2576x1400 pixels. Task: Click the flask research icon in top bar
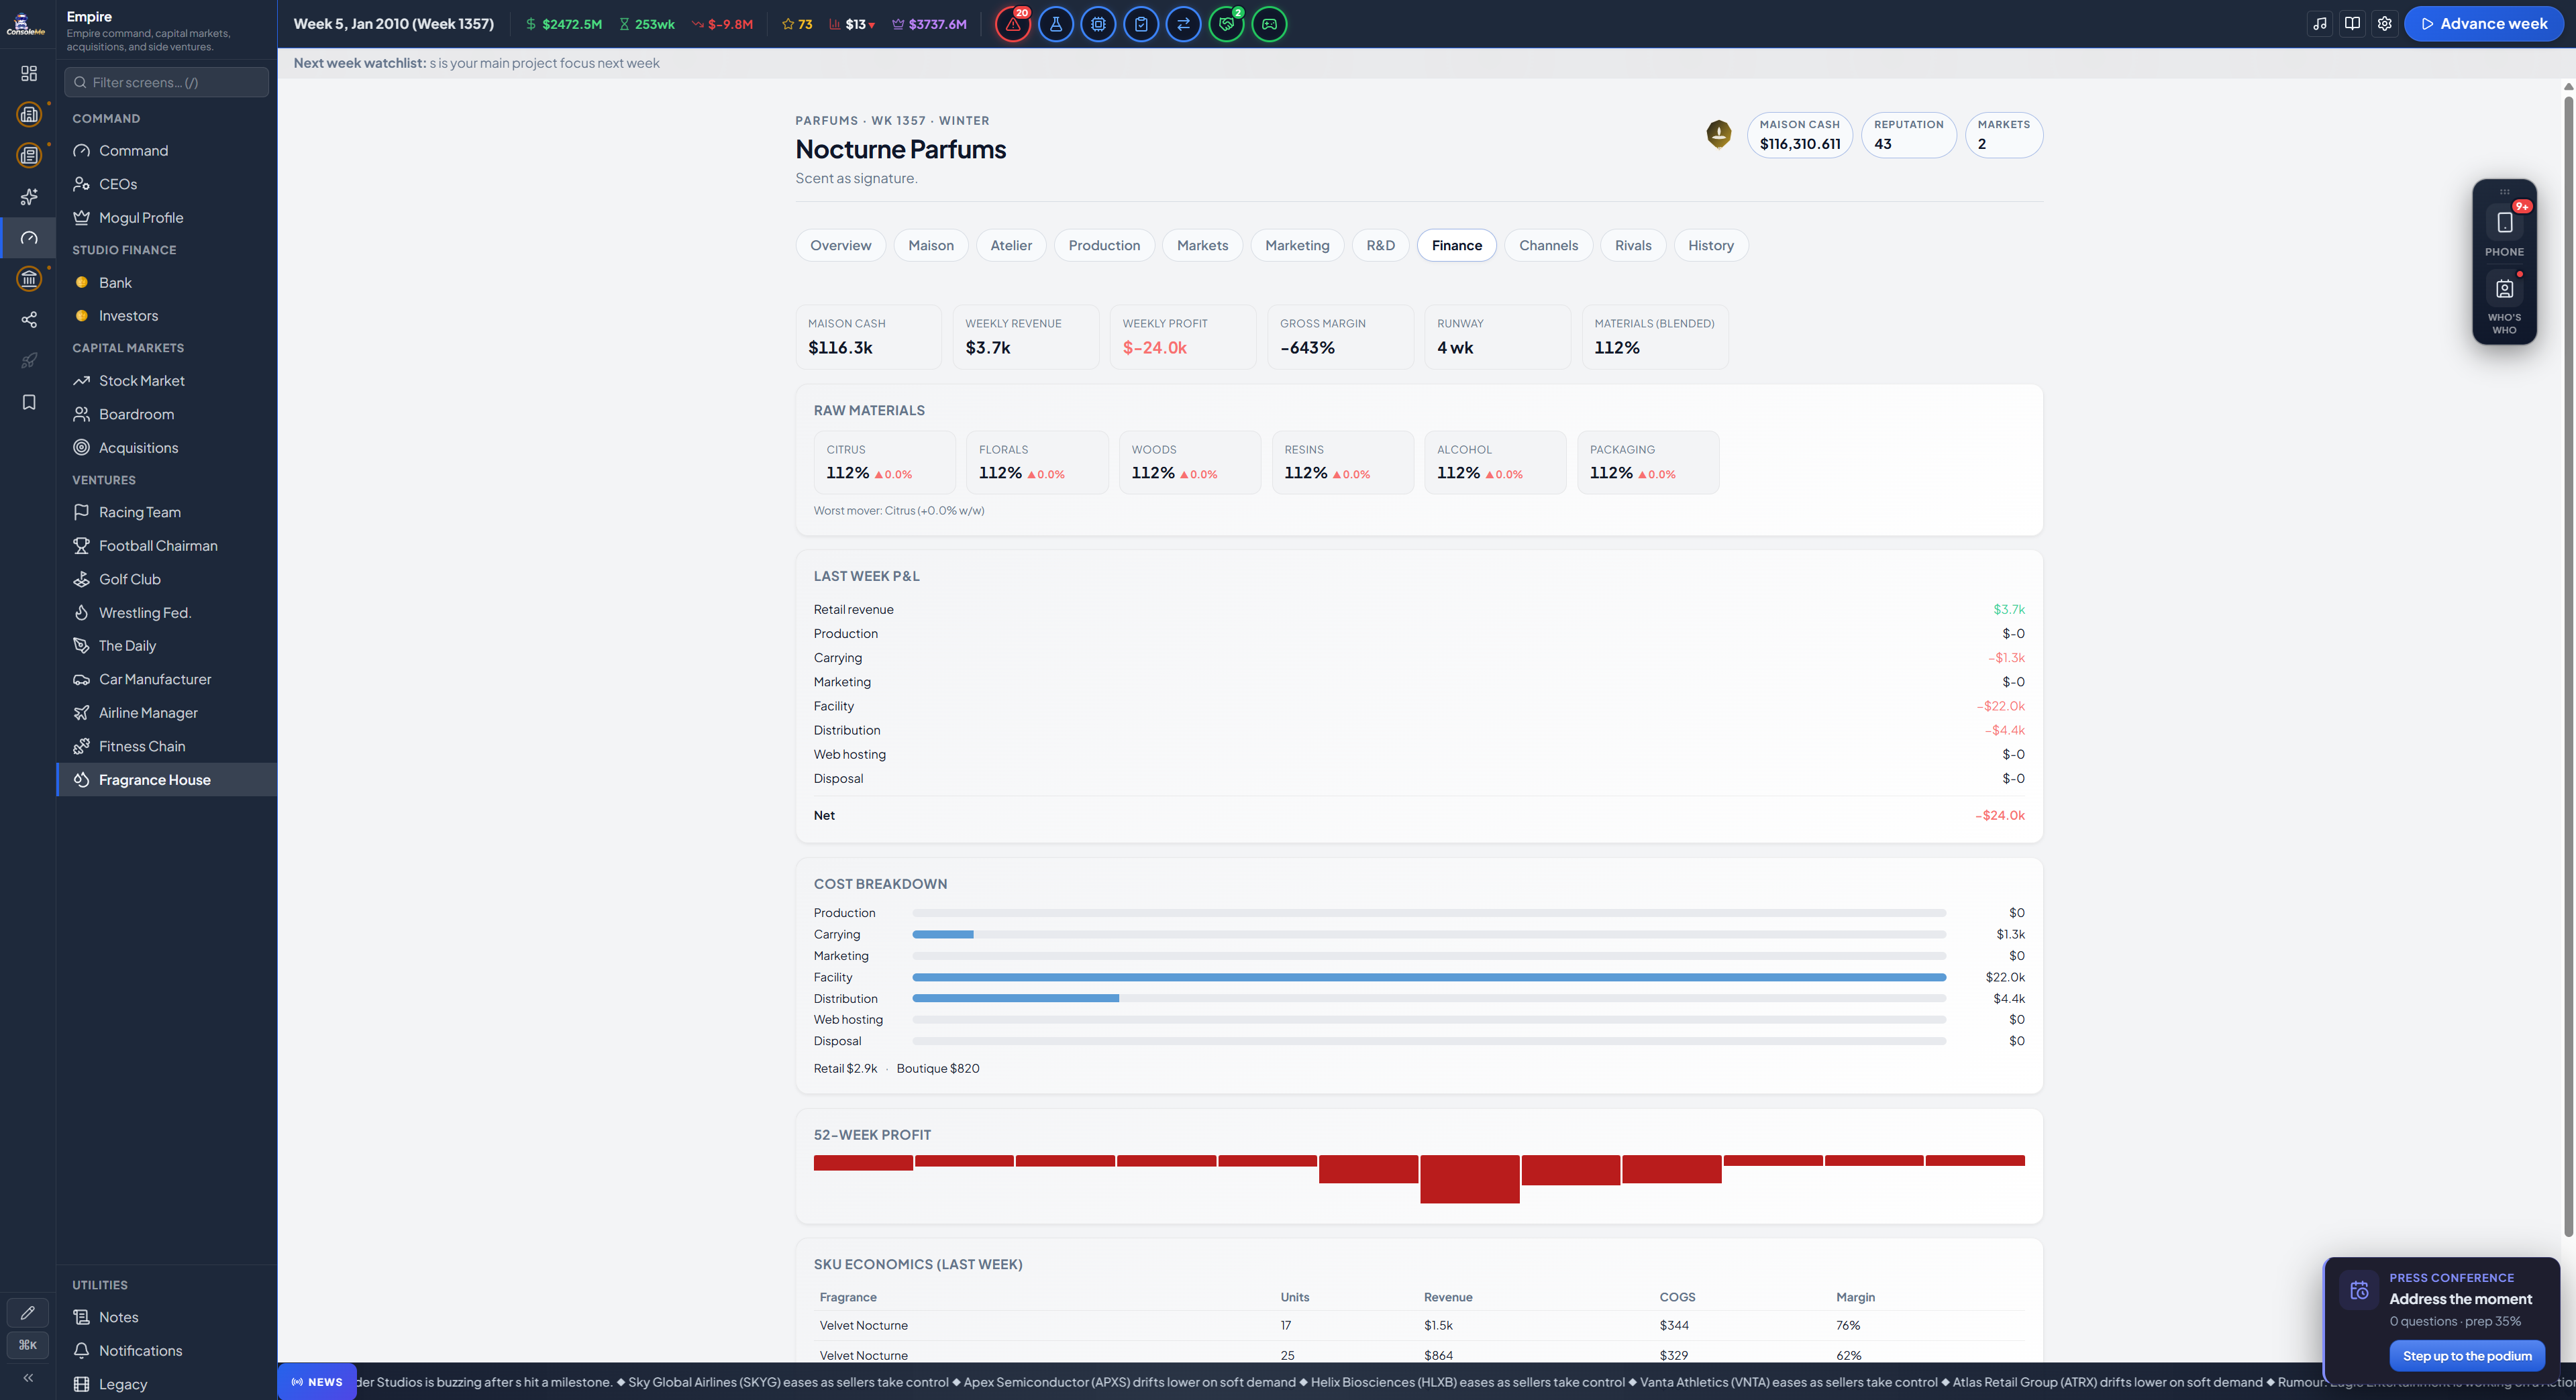point(1055,24)
